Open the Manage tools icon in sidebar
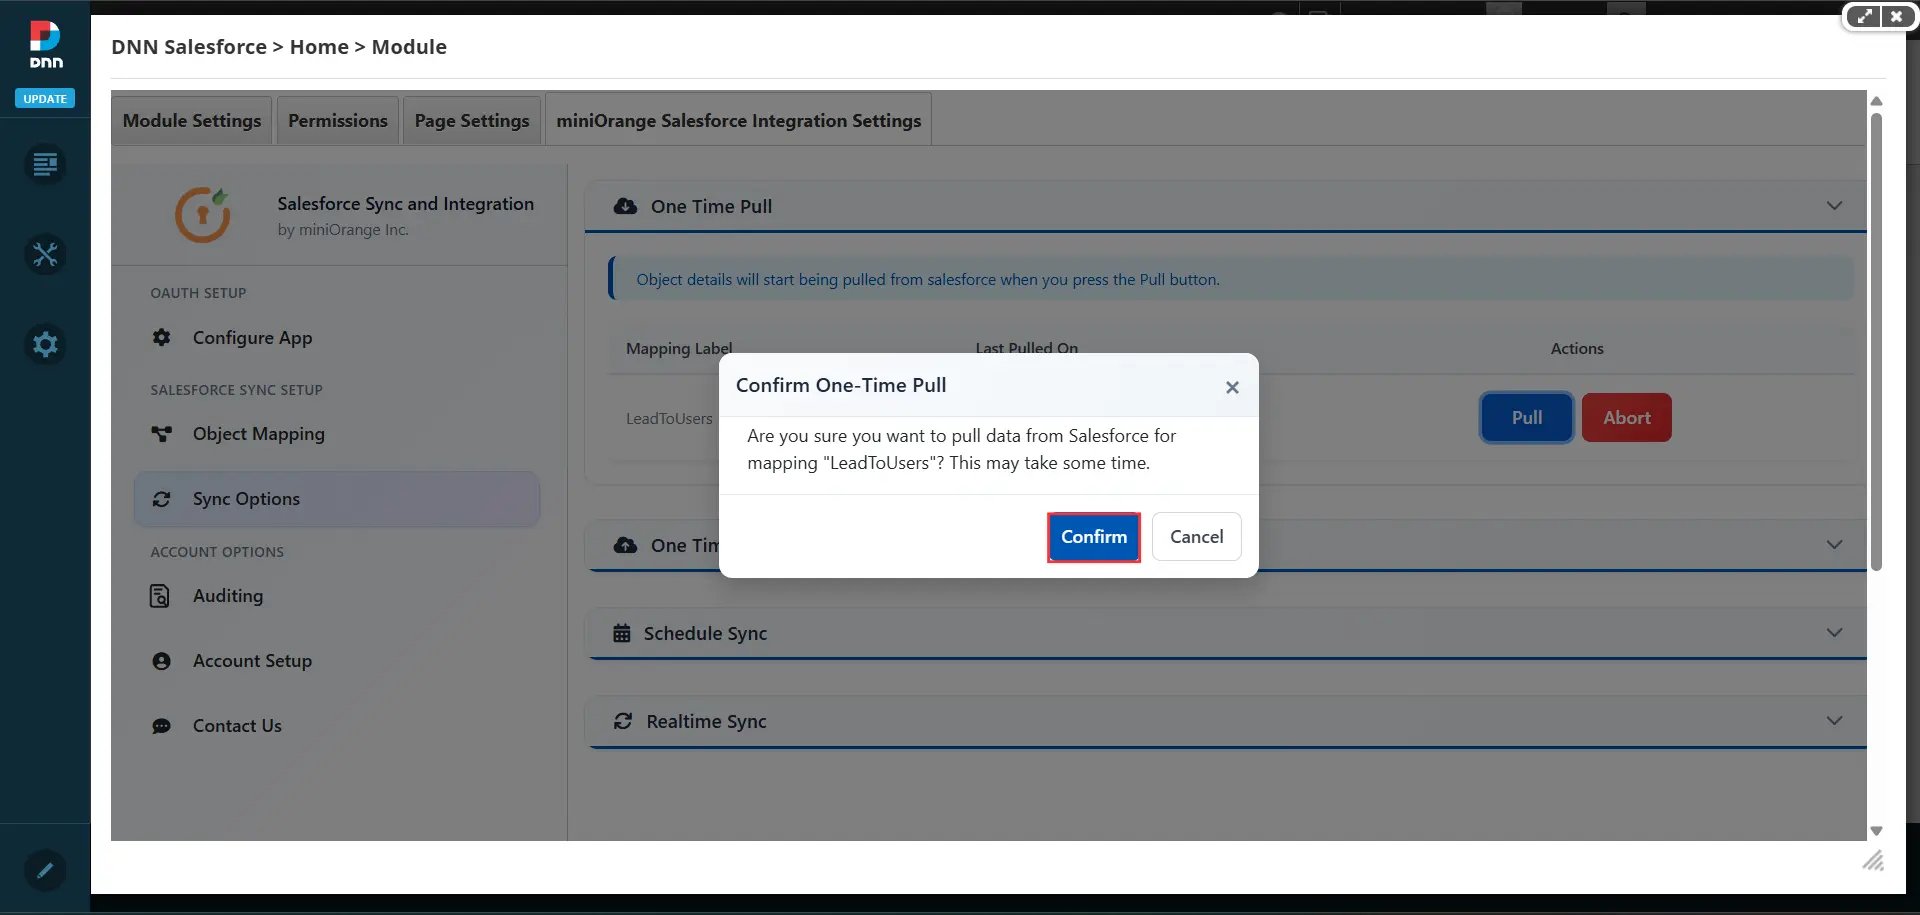Screen dimensions: 1920x915 coord(45,255)
